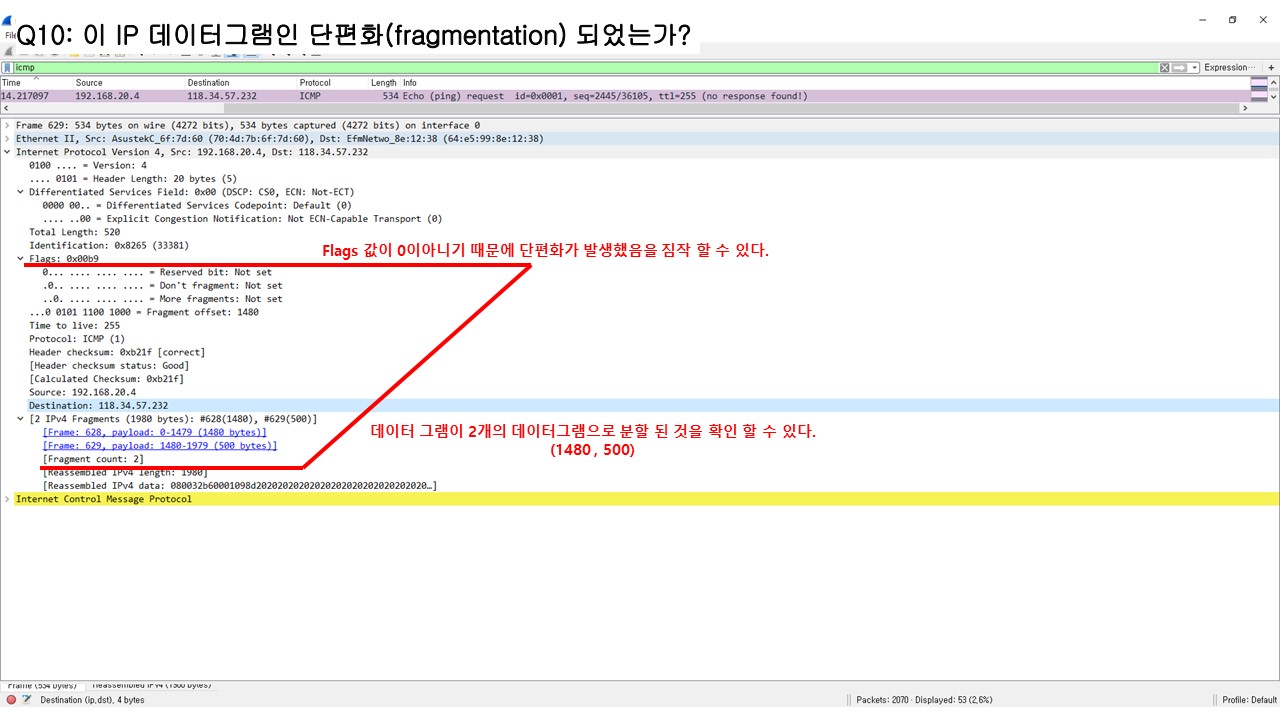
Task: Click into the icmp display filter field
Action: click(585, 68)
